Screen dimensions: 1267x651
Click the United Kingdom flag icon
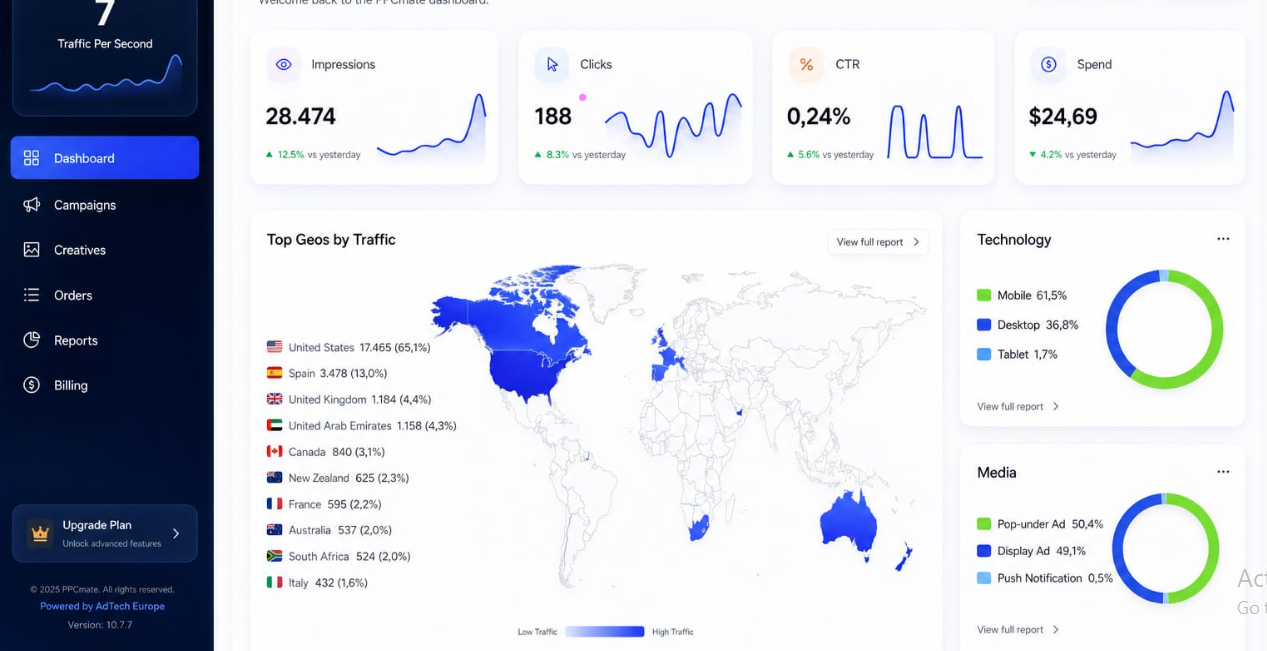(274, 399)
